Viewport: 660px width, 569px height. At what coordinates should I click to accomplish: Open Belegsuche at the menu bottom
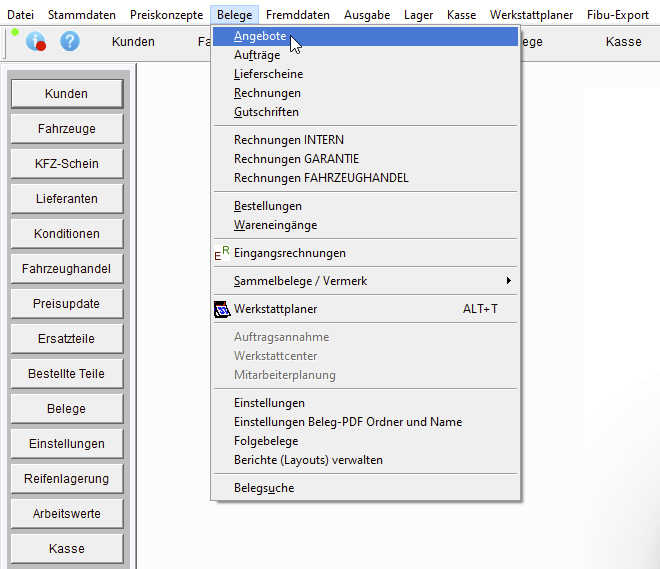(365, 488)
